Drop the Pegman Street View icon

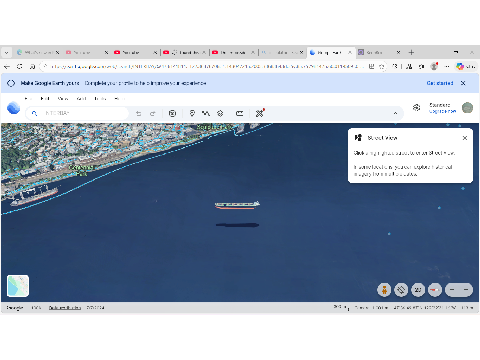pyautogui.click(x=384, y=290)
